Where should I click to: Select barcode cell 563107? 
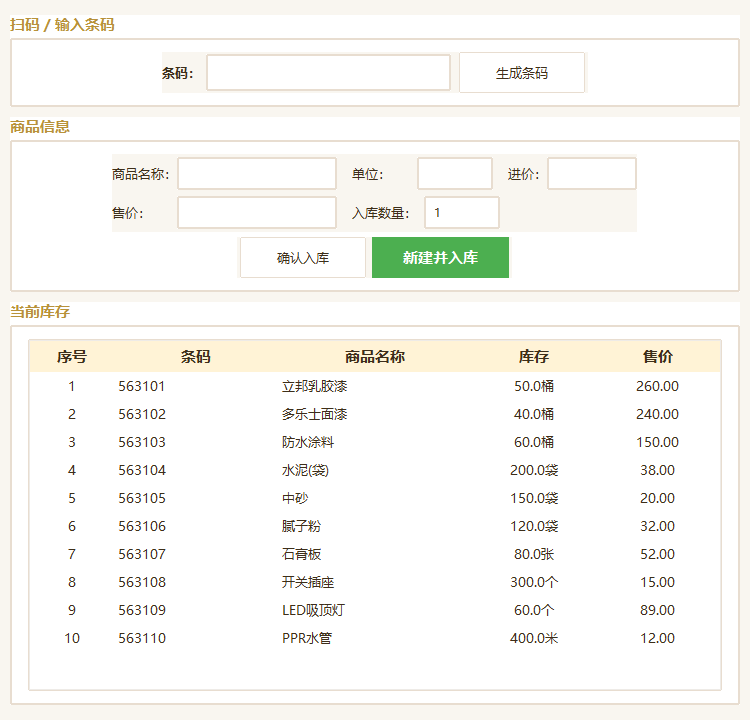click(x=142, y=554)
